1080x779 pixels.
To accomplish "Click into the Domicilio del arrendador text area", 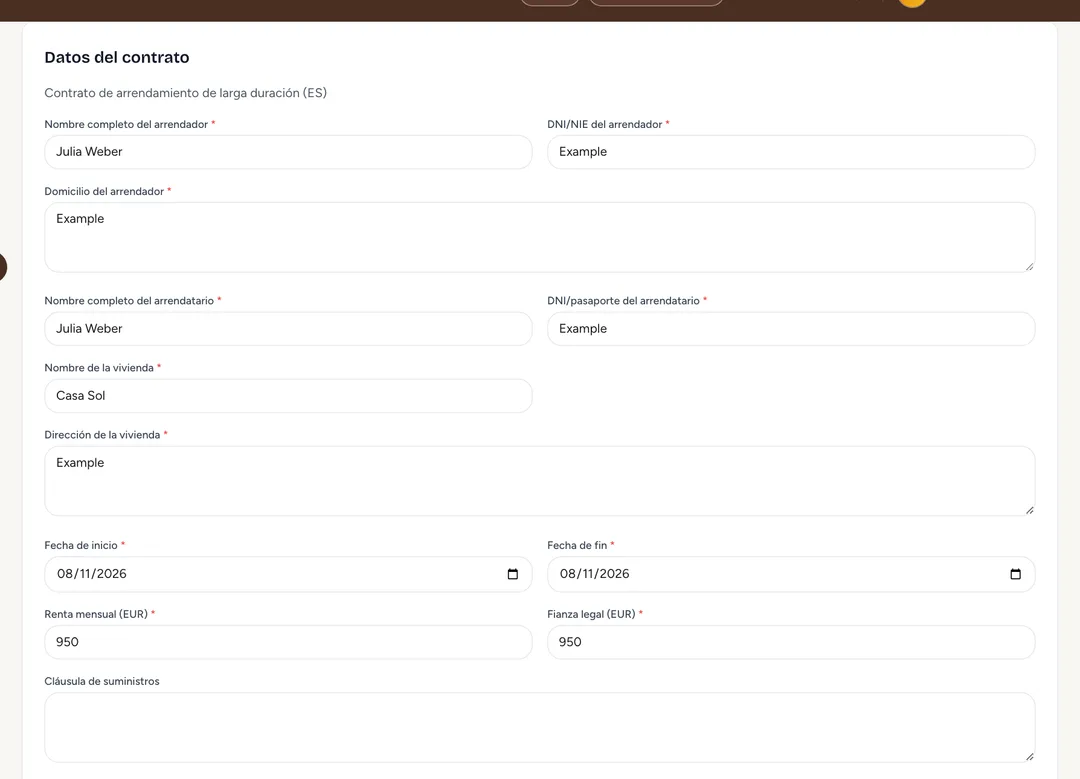I will pos(540,237).
